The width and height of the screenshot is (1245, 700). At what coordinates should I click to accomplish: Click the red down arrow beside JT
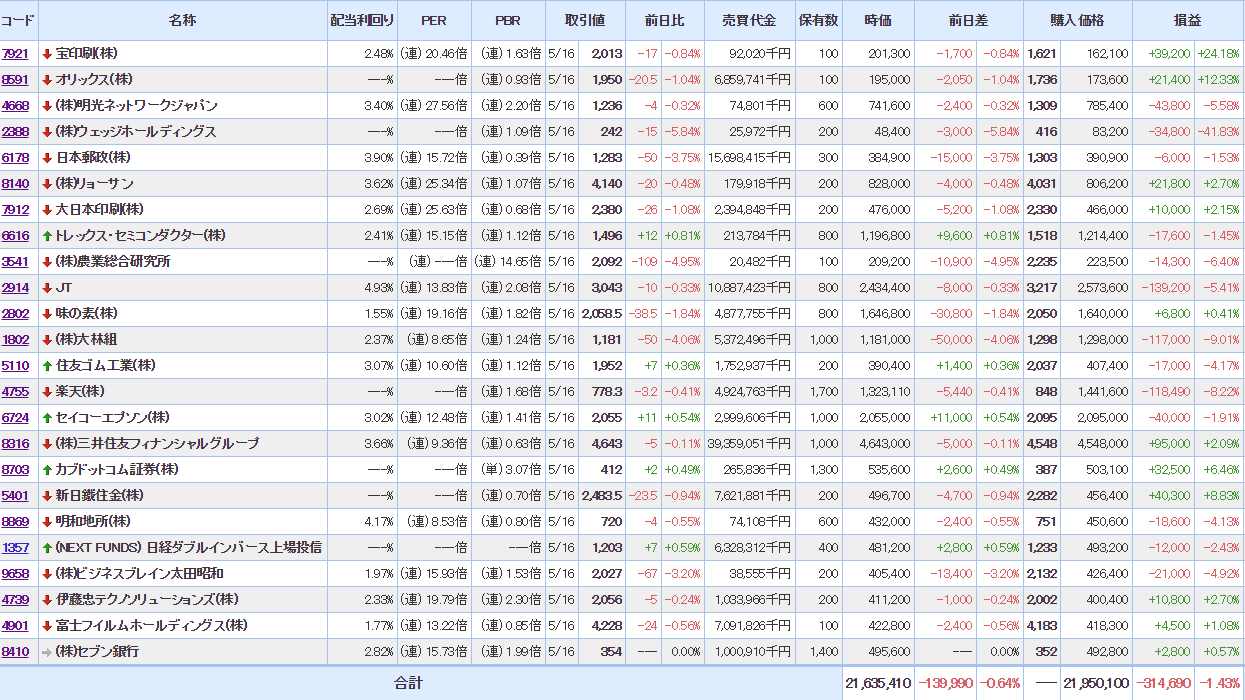pos(47,287)
